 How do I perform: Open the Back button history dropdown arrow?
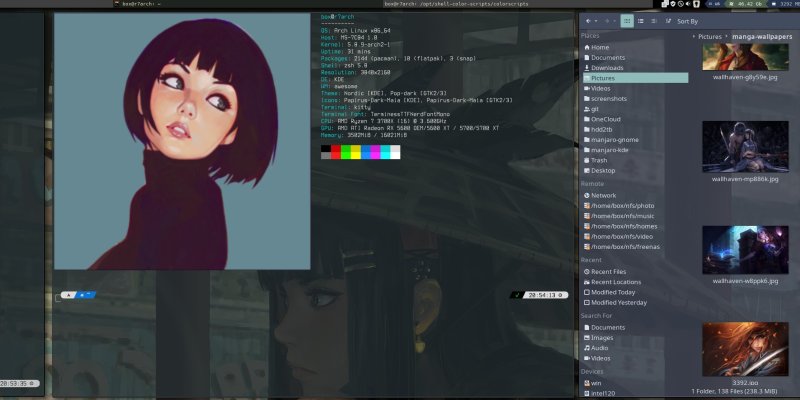click(596, 20)
